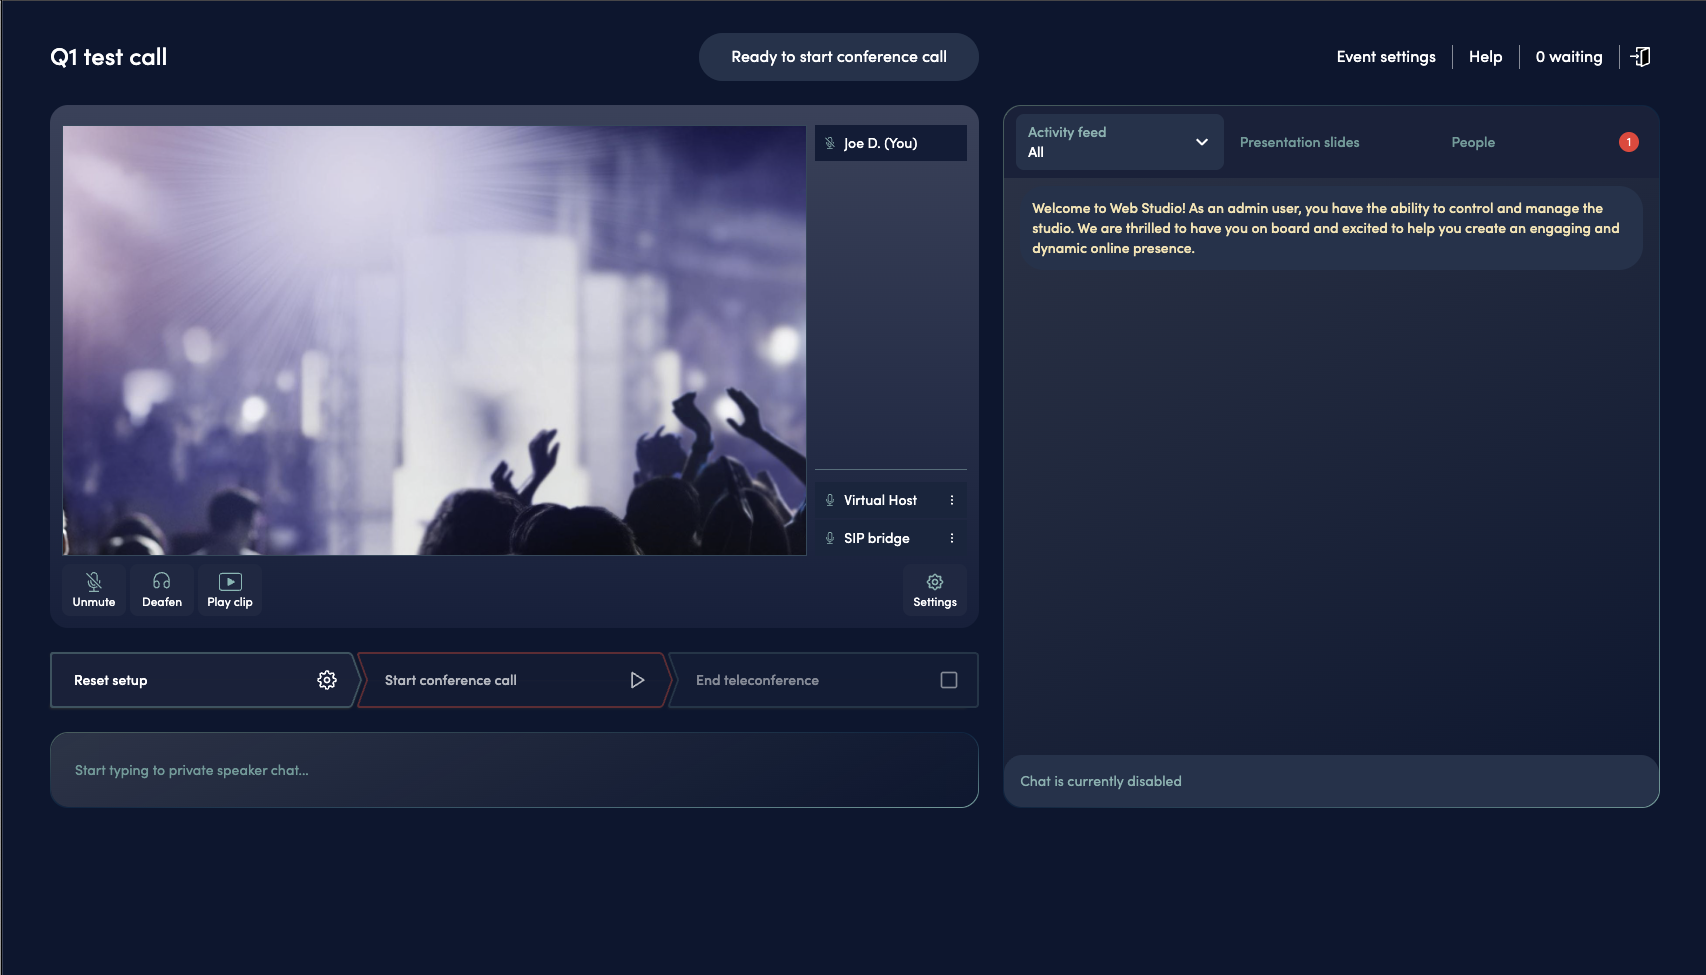This screenshot has height=975, width=1706.
Task: Click the red notification badge
Action: point(1628,142)
